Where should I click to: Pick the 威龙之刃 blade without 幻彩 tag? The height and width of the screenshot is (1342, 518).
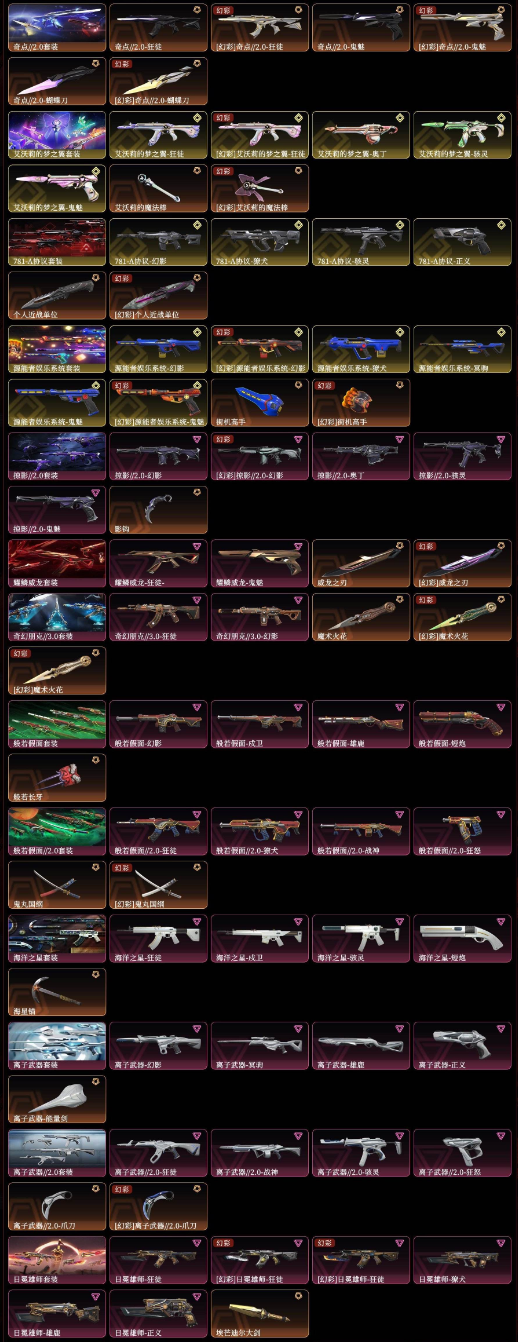(x=361, y=565)
